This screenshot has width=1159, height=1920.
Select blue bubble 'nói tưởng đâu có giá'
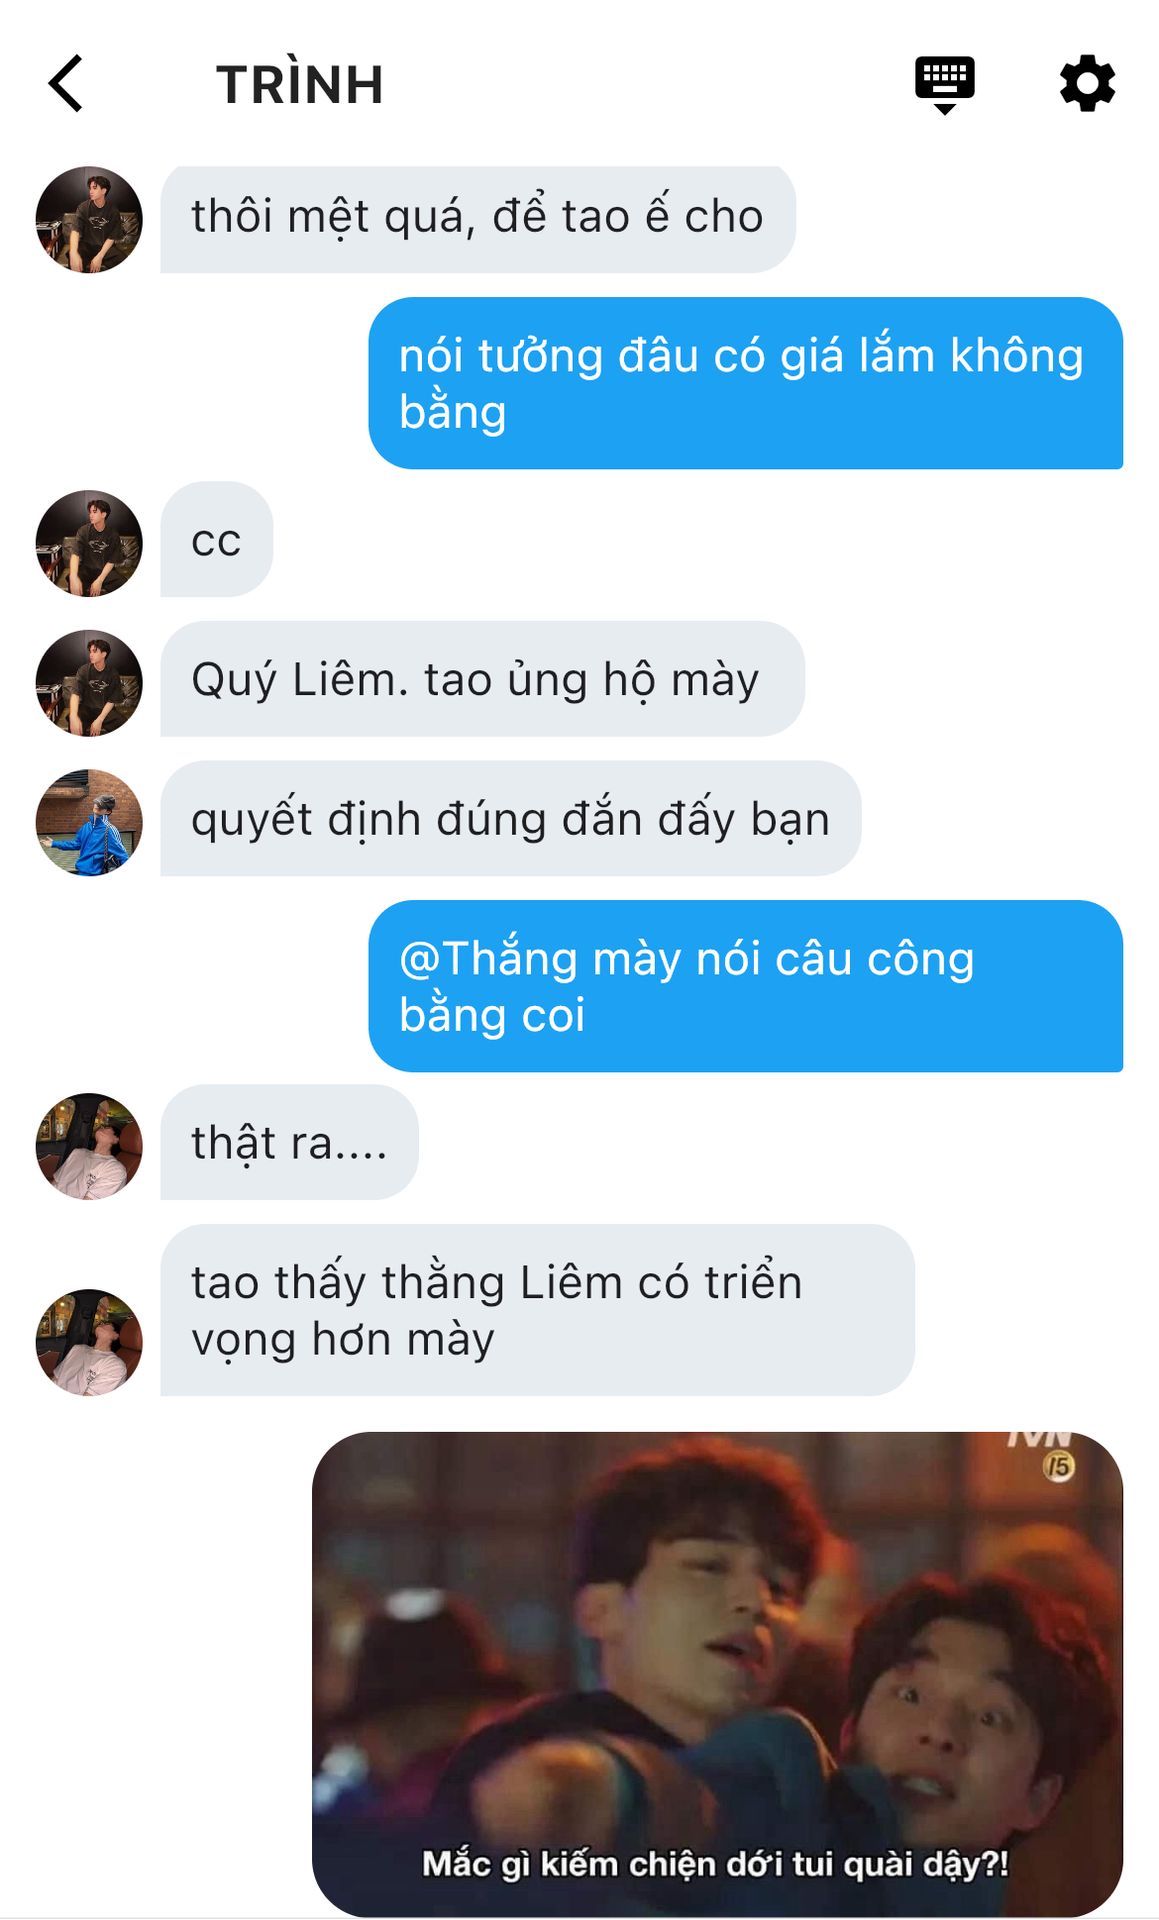coord(746,383)
